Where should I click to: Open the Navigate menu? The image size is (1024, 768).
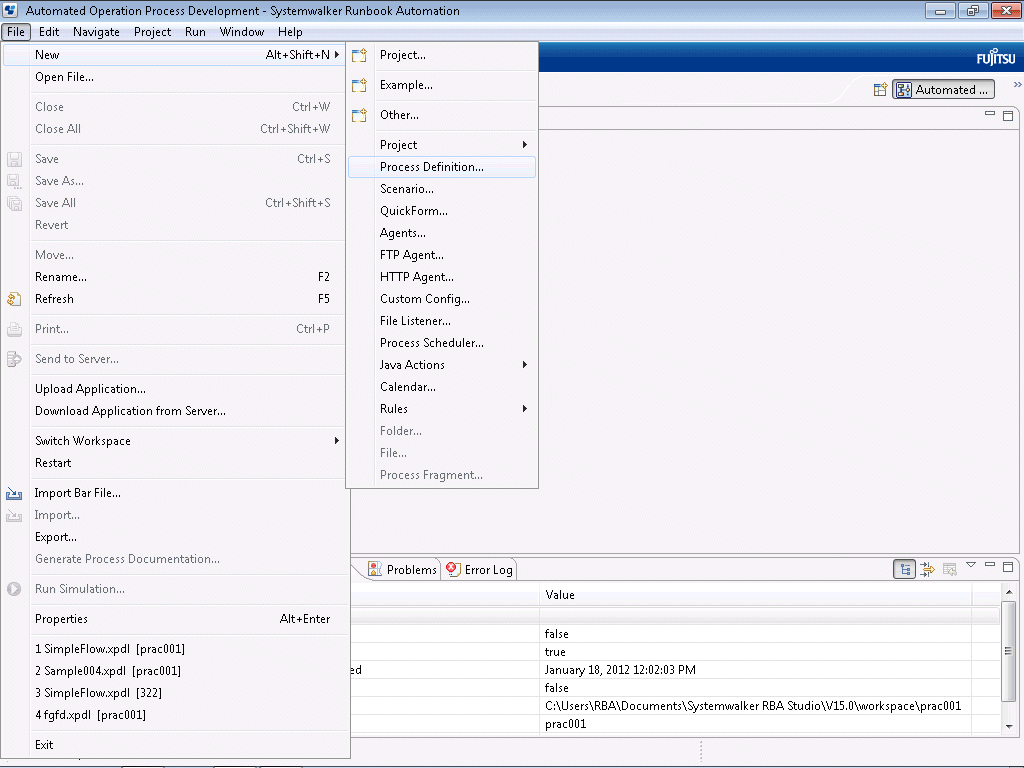96,32
